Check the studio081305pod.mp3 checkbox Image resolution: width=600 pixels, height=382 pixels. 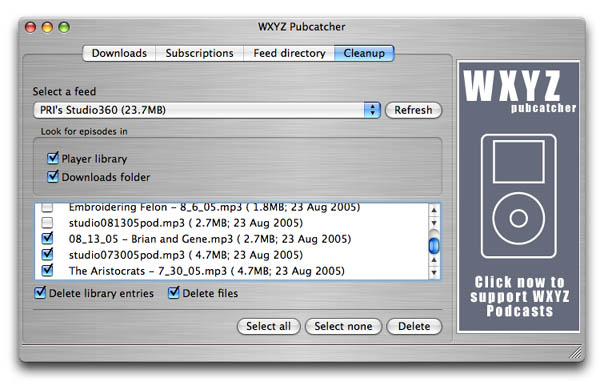click(47, 222)
